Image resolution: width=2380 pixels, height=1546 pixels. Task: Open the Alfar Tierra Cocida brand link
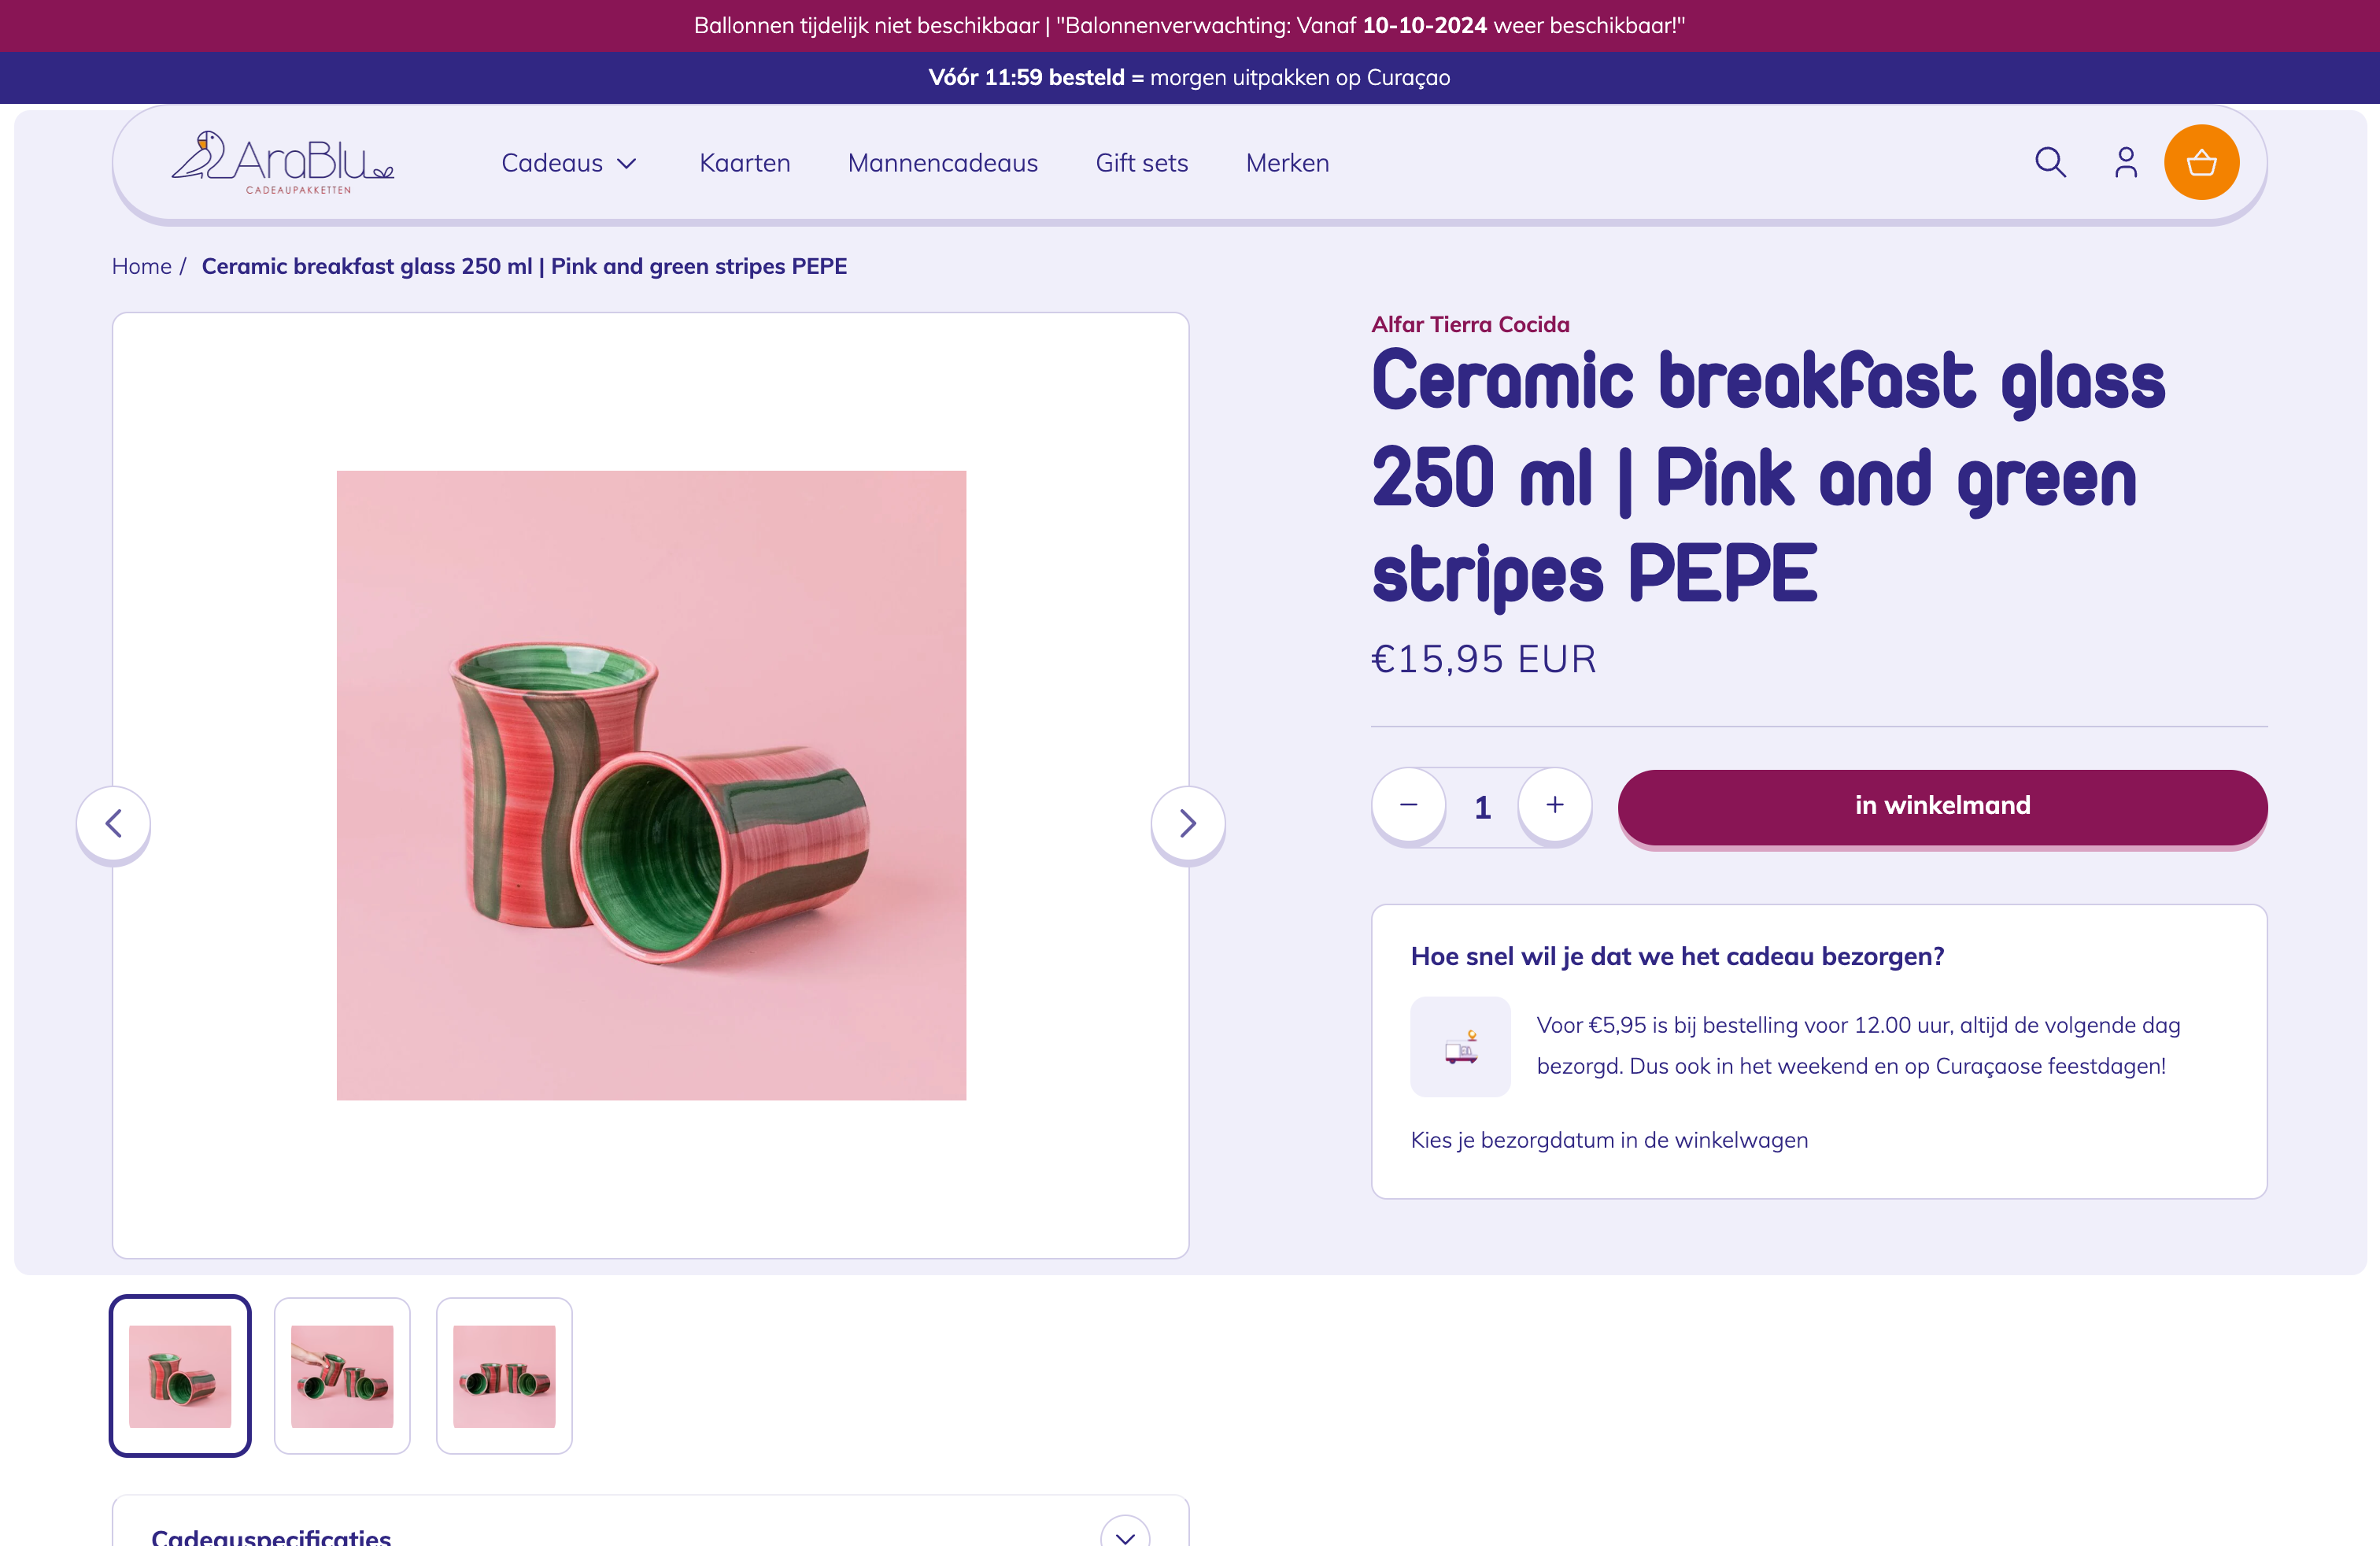click(1470, 323)
